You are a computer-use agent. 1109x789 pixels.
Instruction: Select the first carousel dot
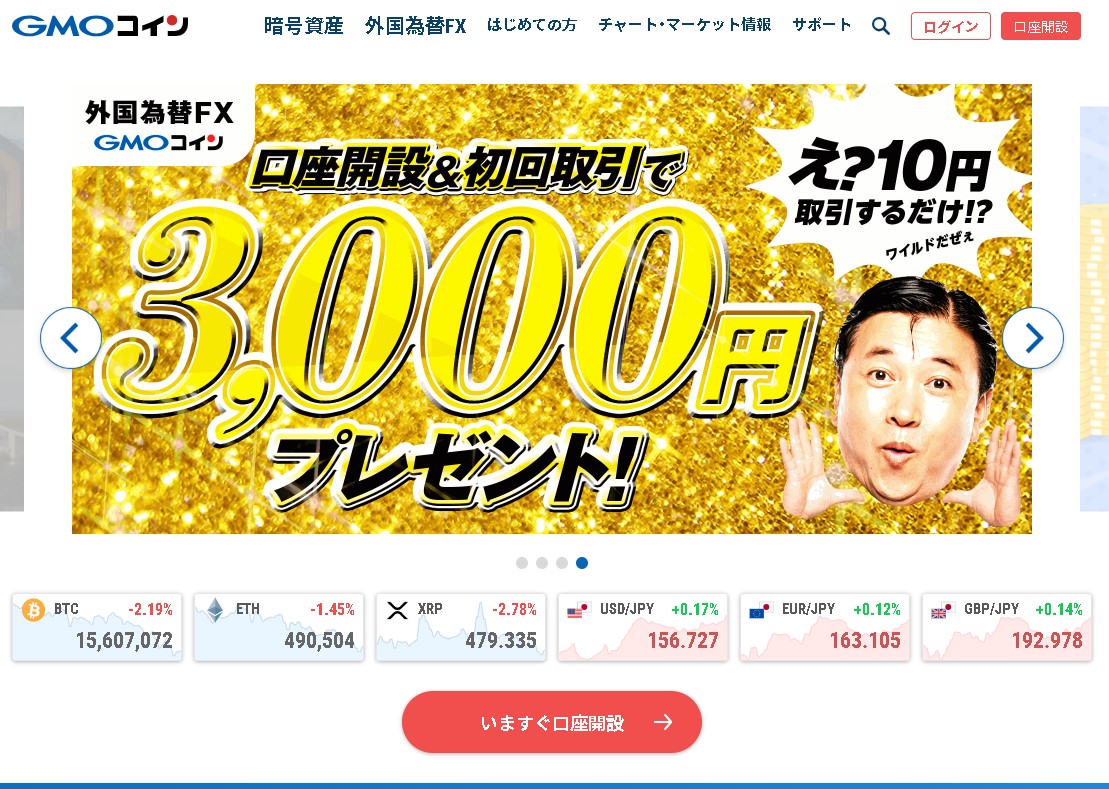[x=522, y=563]
